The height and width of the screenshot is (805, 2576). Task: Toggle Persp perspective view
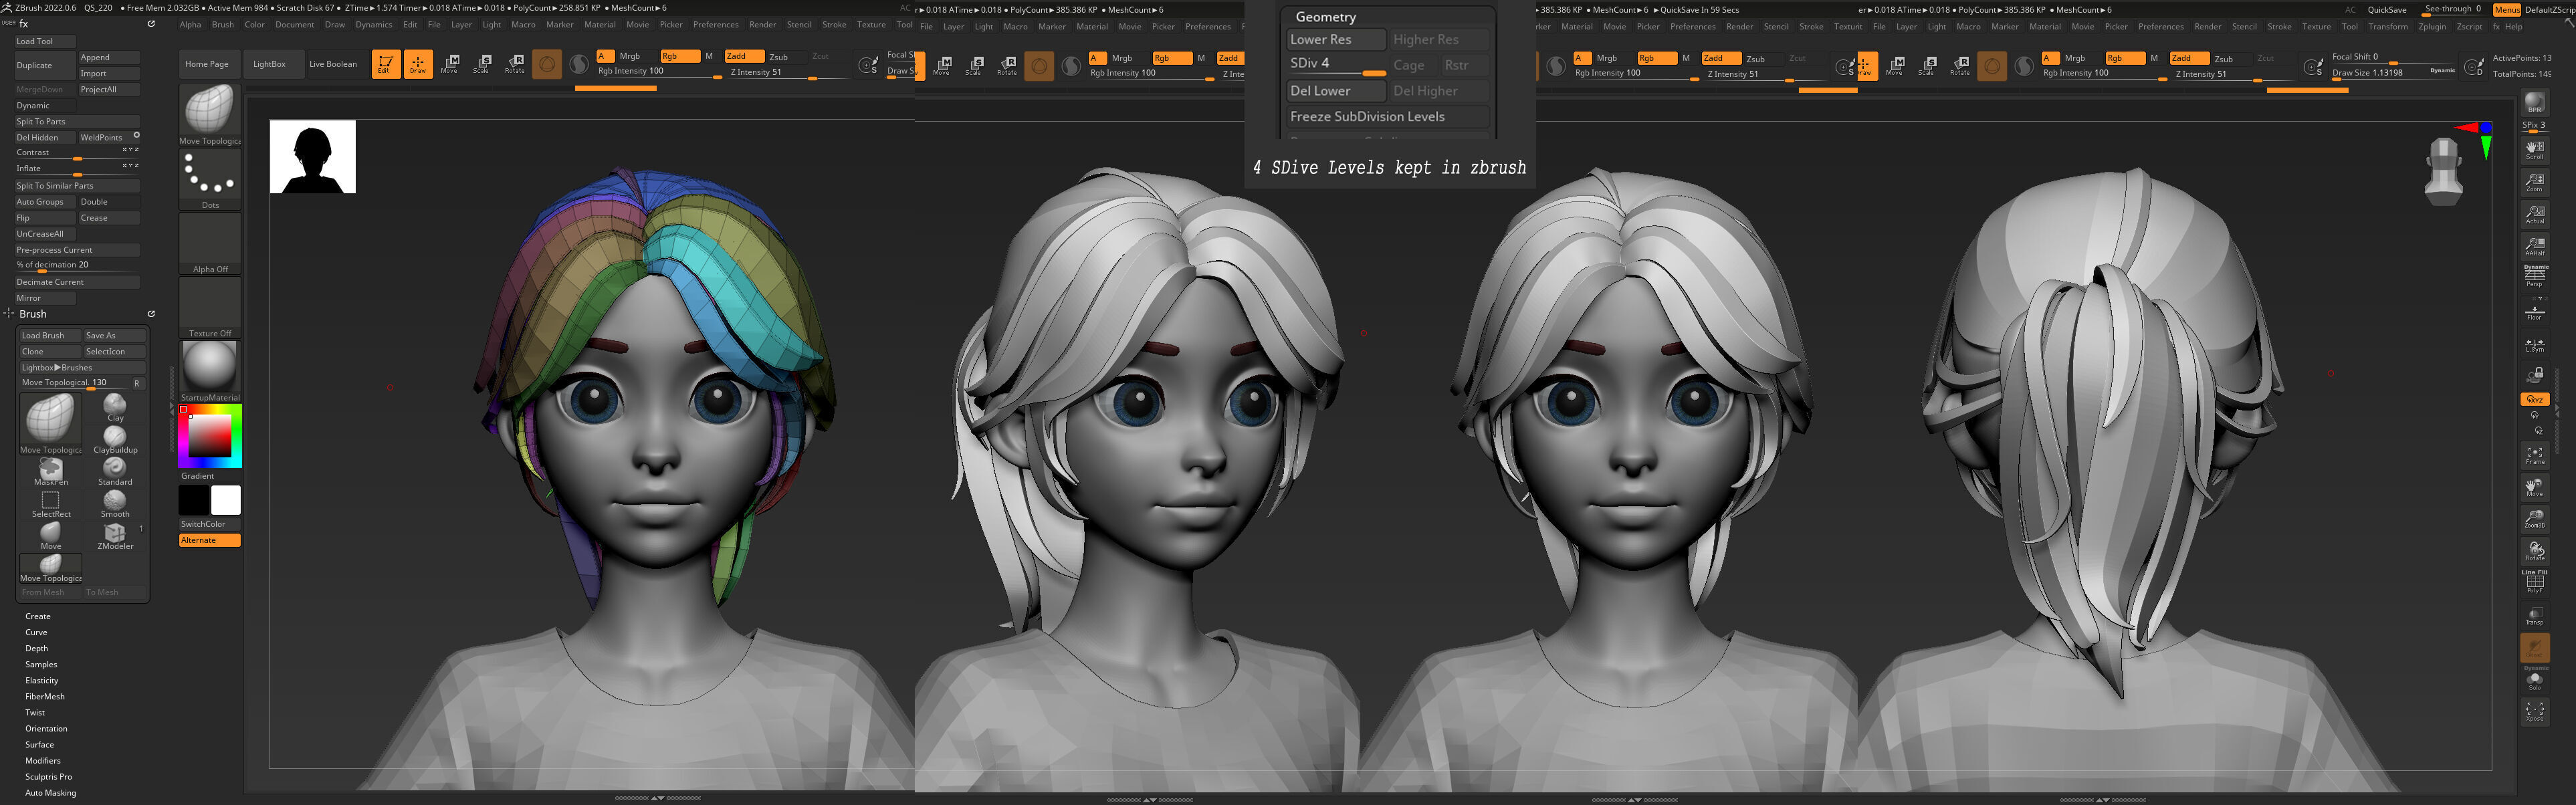2535,277
